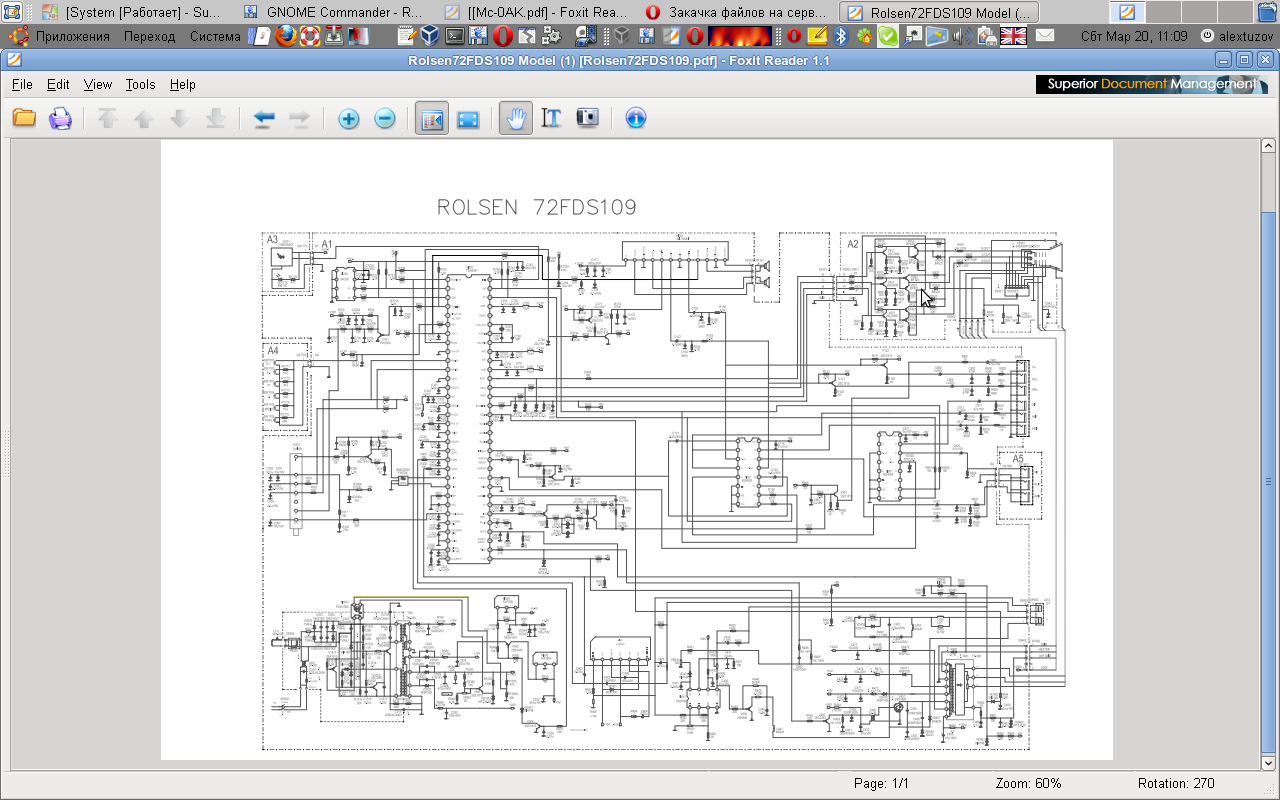Open the text editor notepad launcher
The image size is (1280, 800).
407,36
